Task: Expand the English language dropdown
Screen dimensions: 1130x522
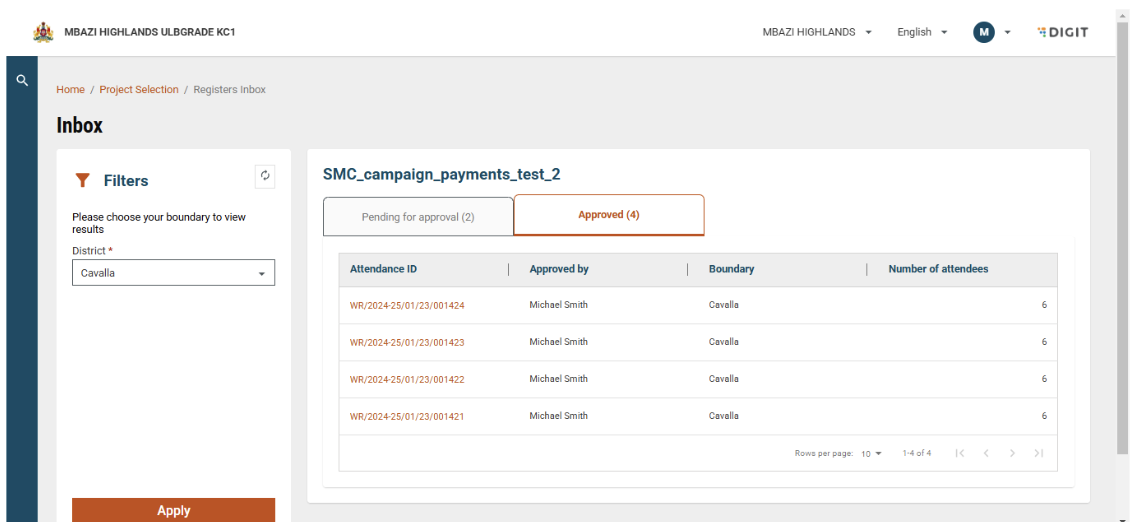Action: [x=922, y=32]
